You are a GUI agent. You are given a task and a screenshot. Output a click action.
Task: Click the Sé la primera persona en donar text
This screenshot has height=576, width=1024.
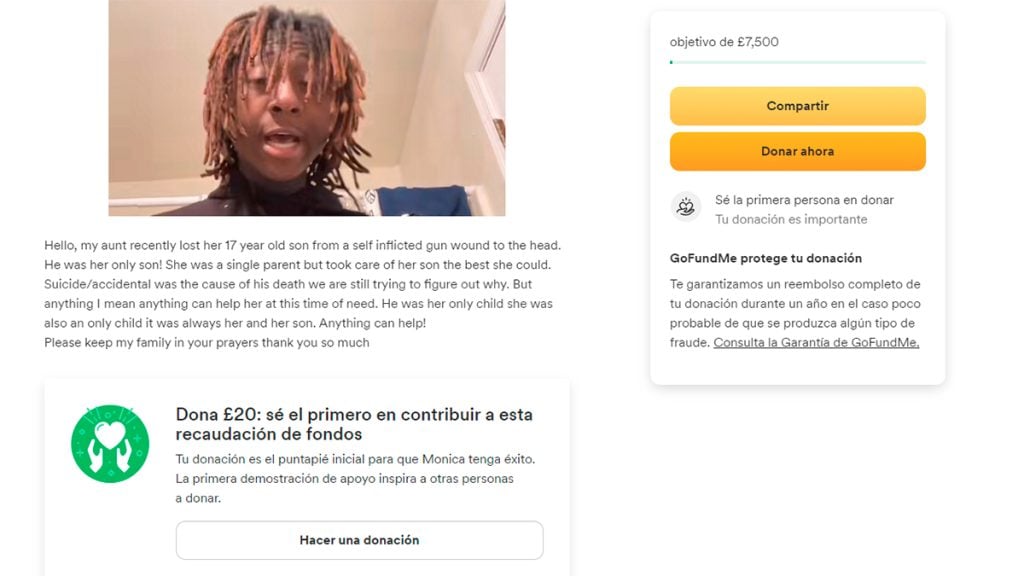pos(804,200)
